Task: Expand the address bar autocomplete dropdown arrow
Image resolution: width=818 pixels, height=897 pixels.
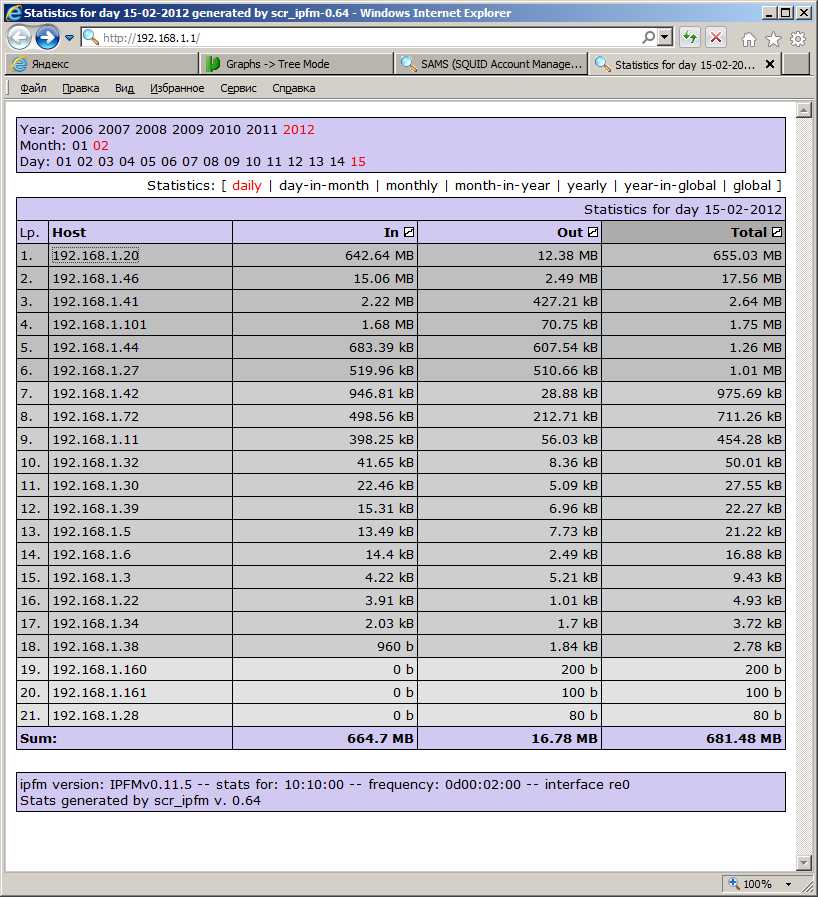Action: click(x=664, y=38)
